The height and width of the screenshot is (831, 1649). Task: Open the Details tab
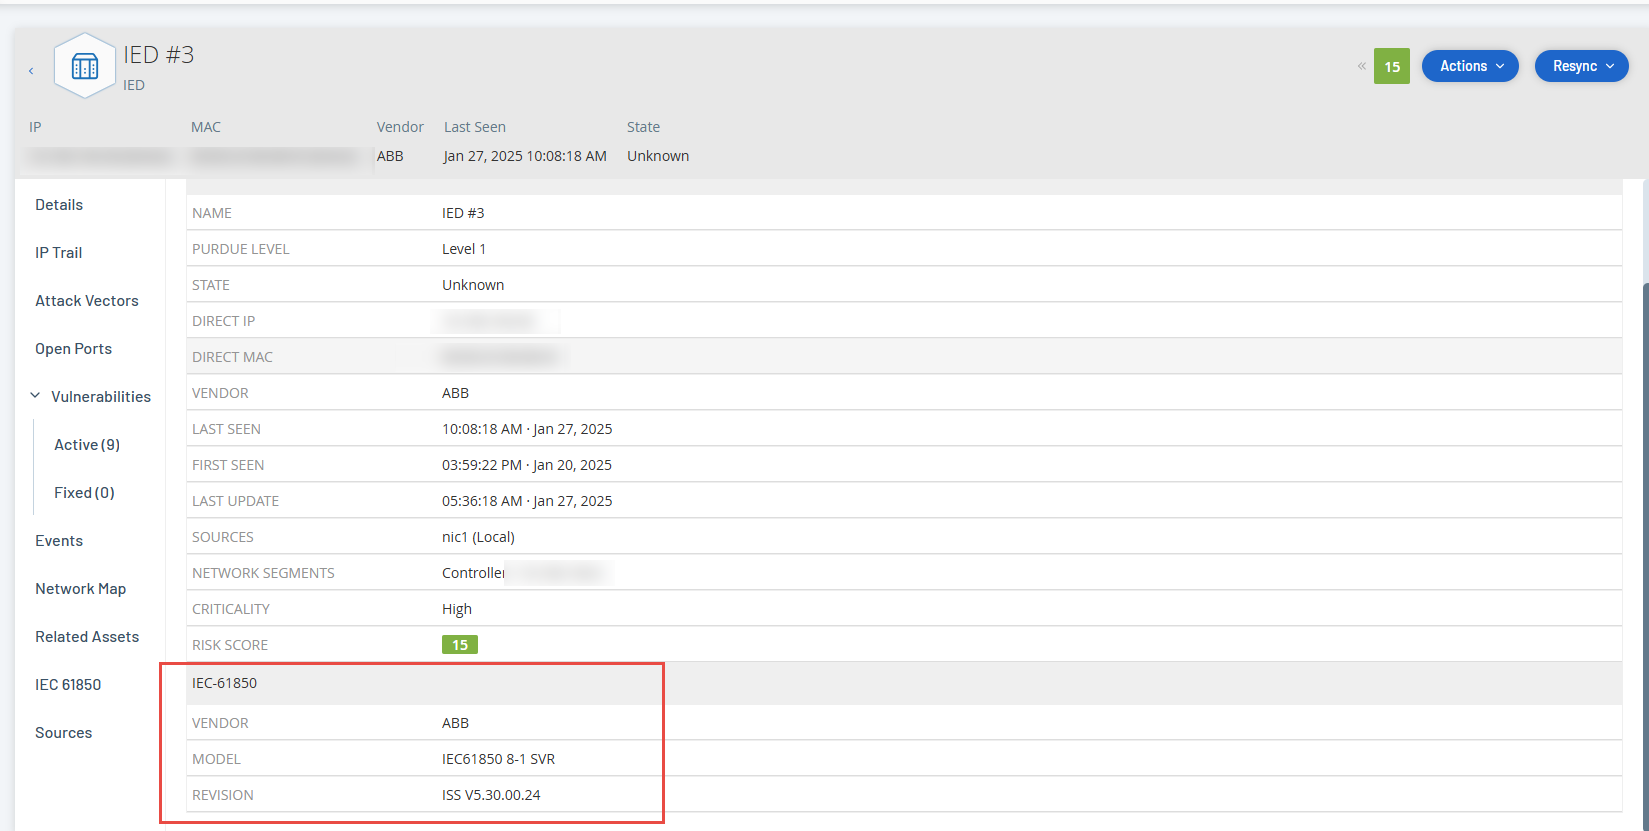(59, 205)
